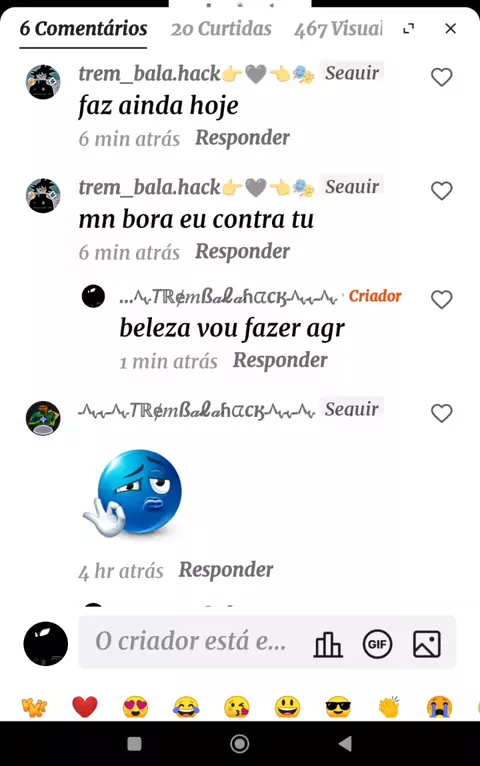
Task: Attach an image to the comment
Action: point(427,644)
